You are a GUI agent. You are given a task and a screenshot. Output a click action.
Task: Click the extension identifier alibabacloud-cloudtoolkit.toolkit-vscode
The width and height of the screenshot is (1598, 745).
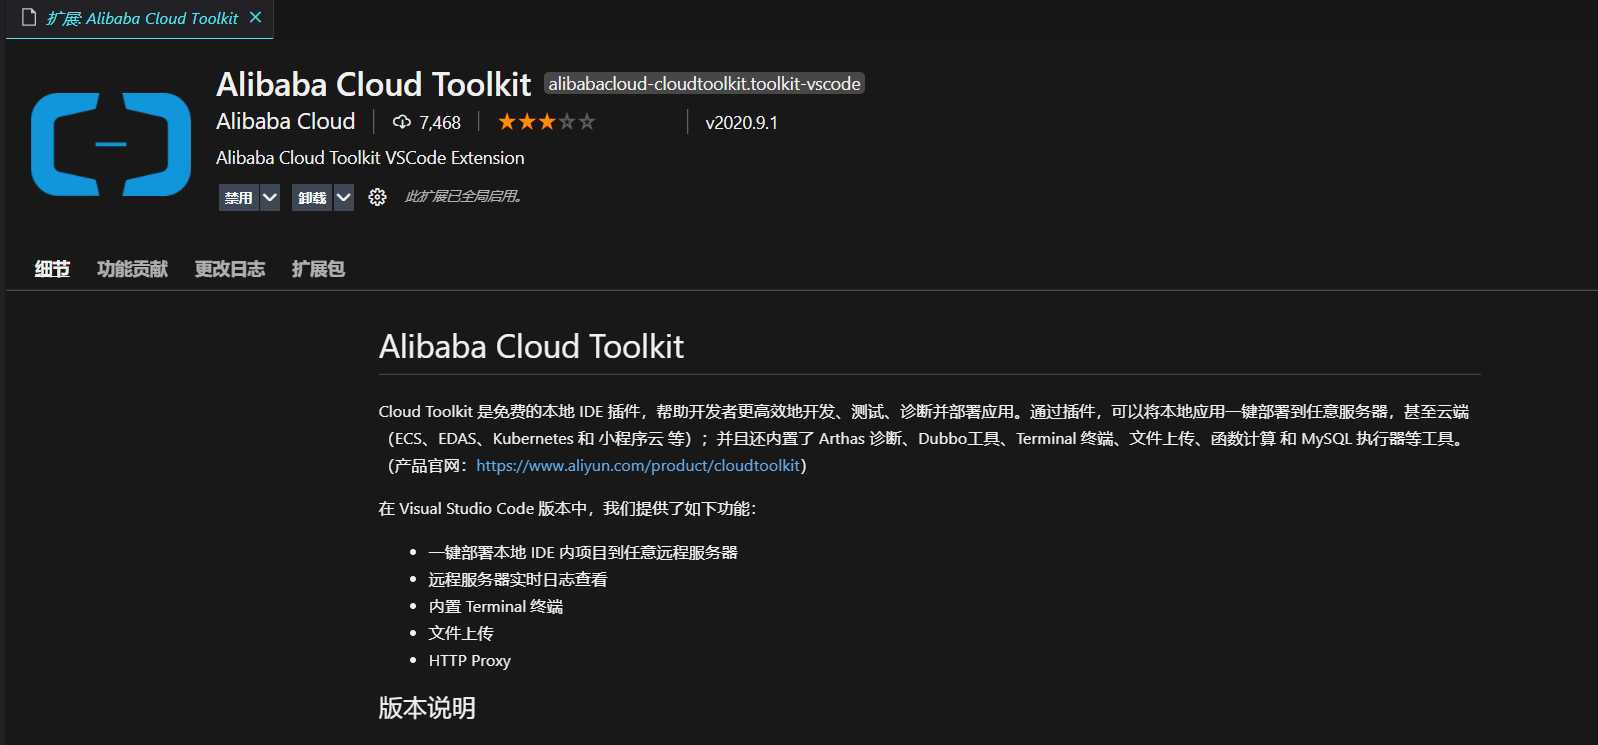point(704,84)
